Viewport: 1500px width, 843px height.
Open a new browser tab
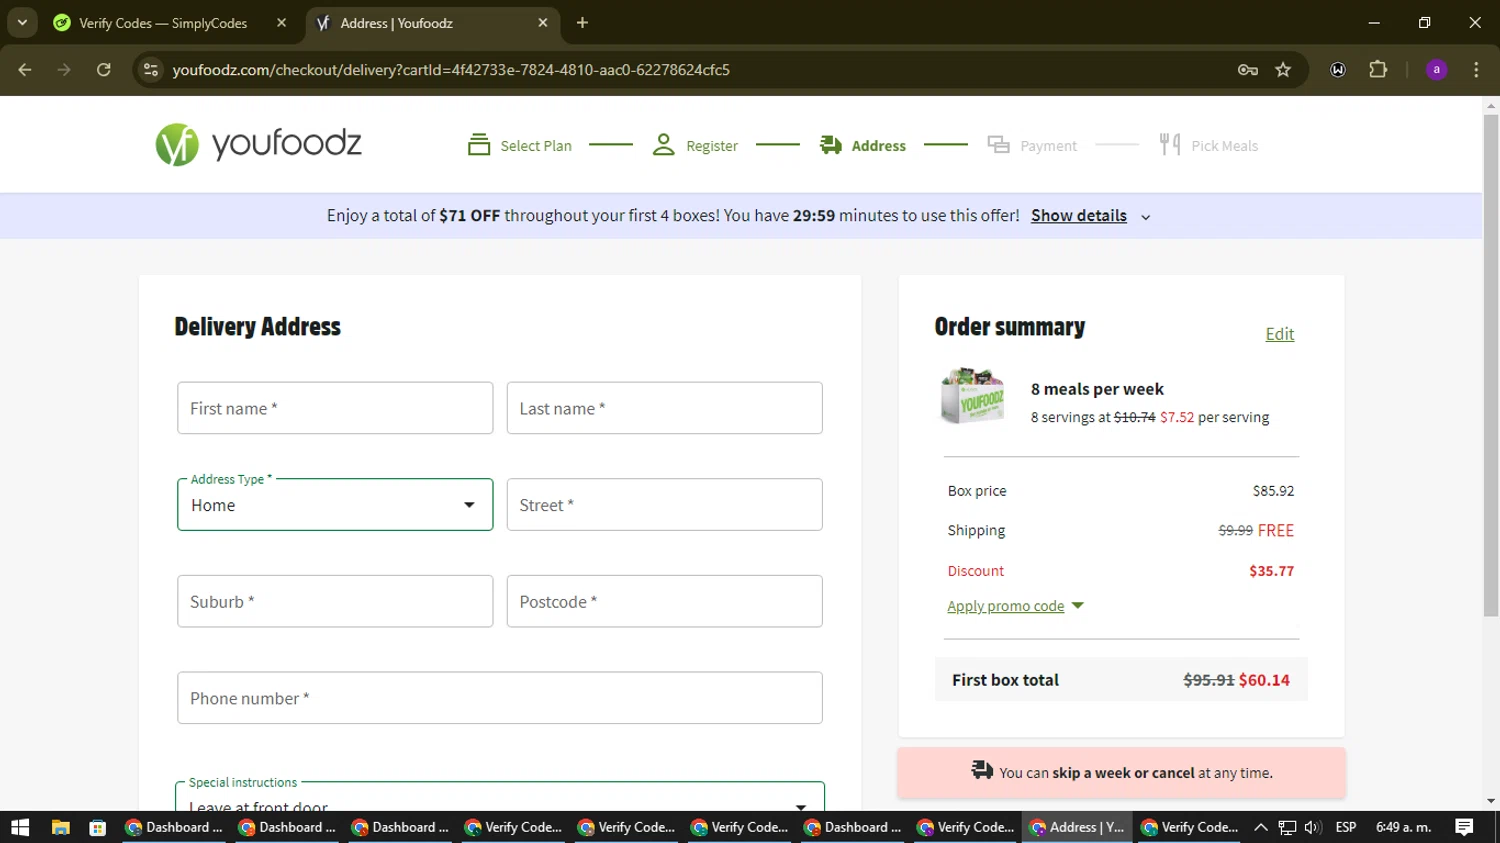pos(582,23)
